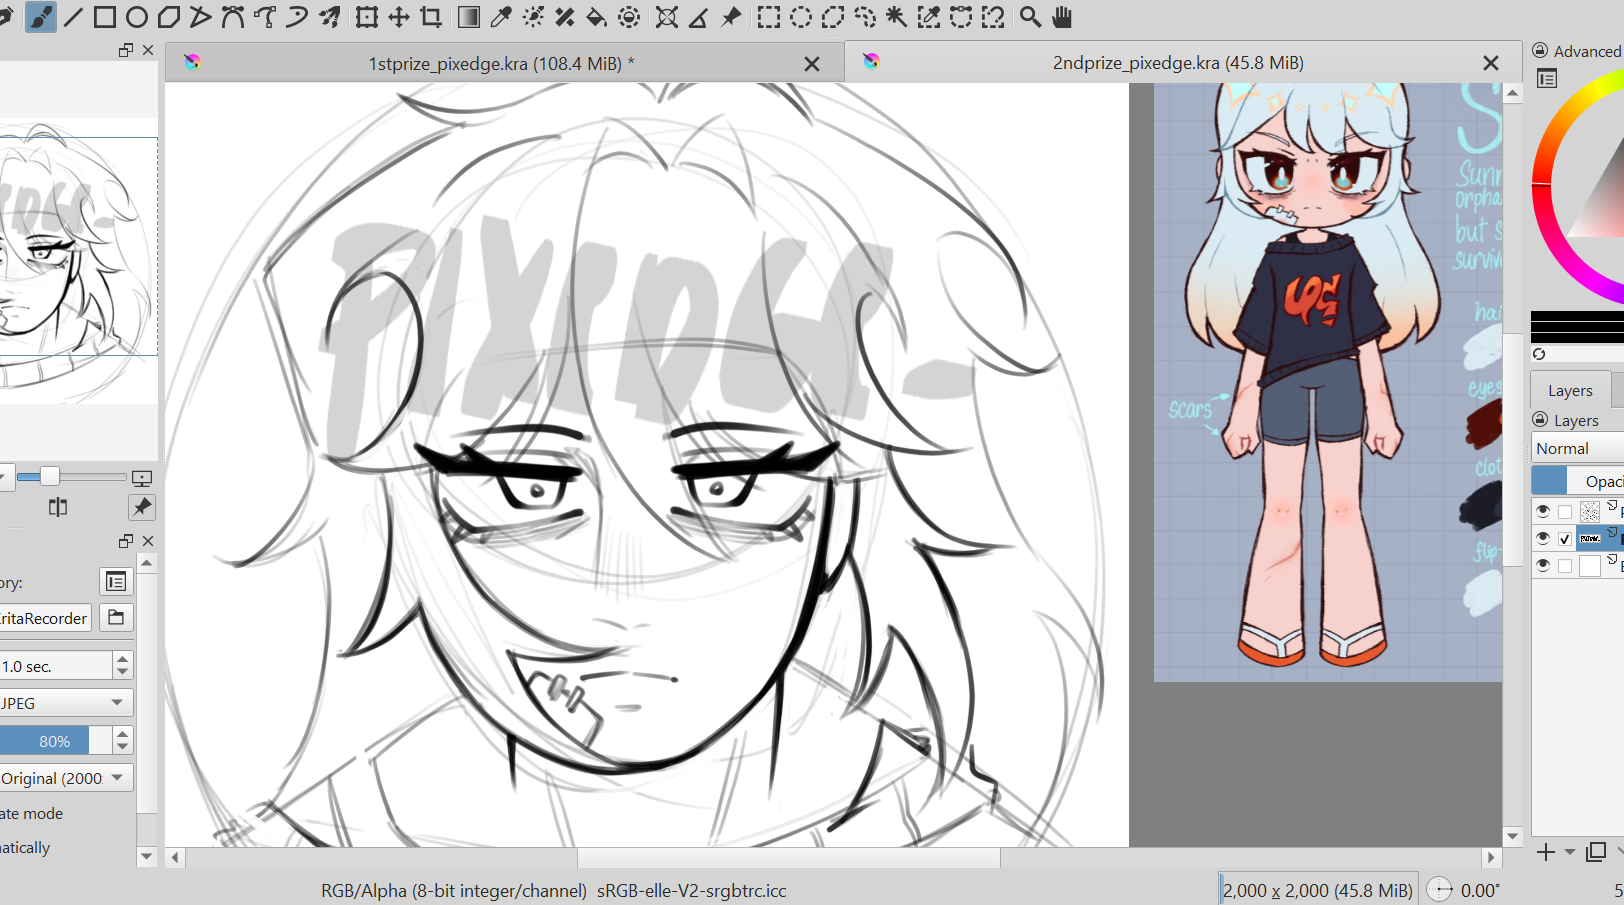The height and width of the screenshot is (905, 1624).
Task: Click the Gradient tool icon
Action: pyautogui.click(x=468, y=17)
